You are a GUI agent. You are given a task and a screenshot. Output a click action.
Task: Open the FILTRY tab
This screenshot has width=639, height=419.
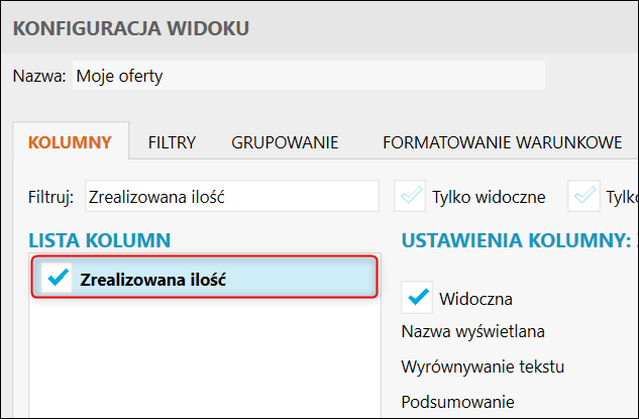(172, 142)
